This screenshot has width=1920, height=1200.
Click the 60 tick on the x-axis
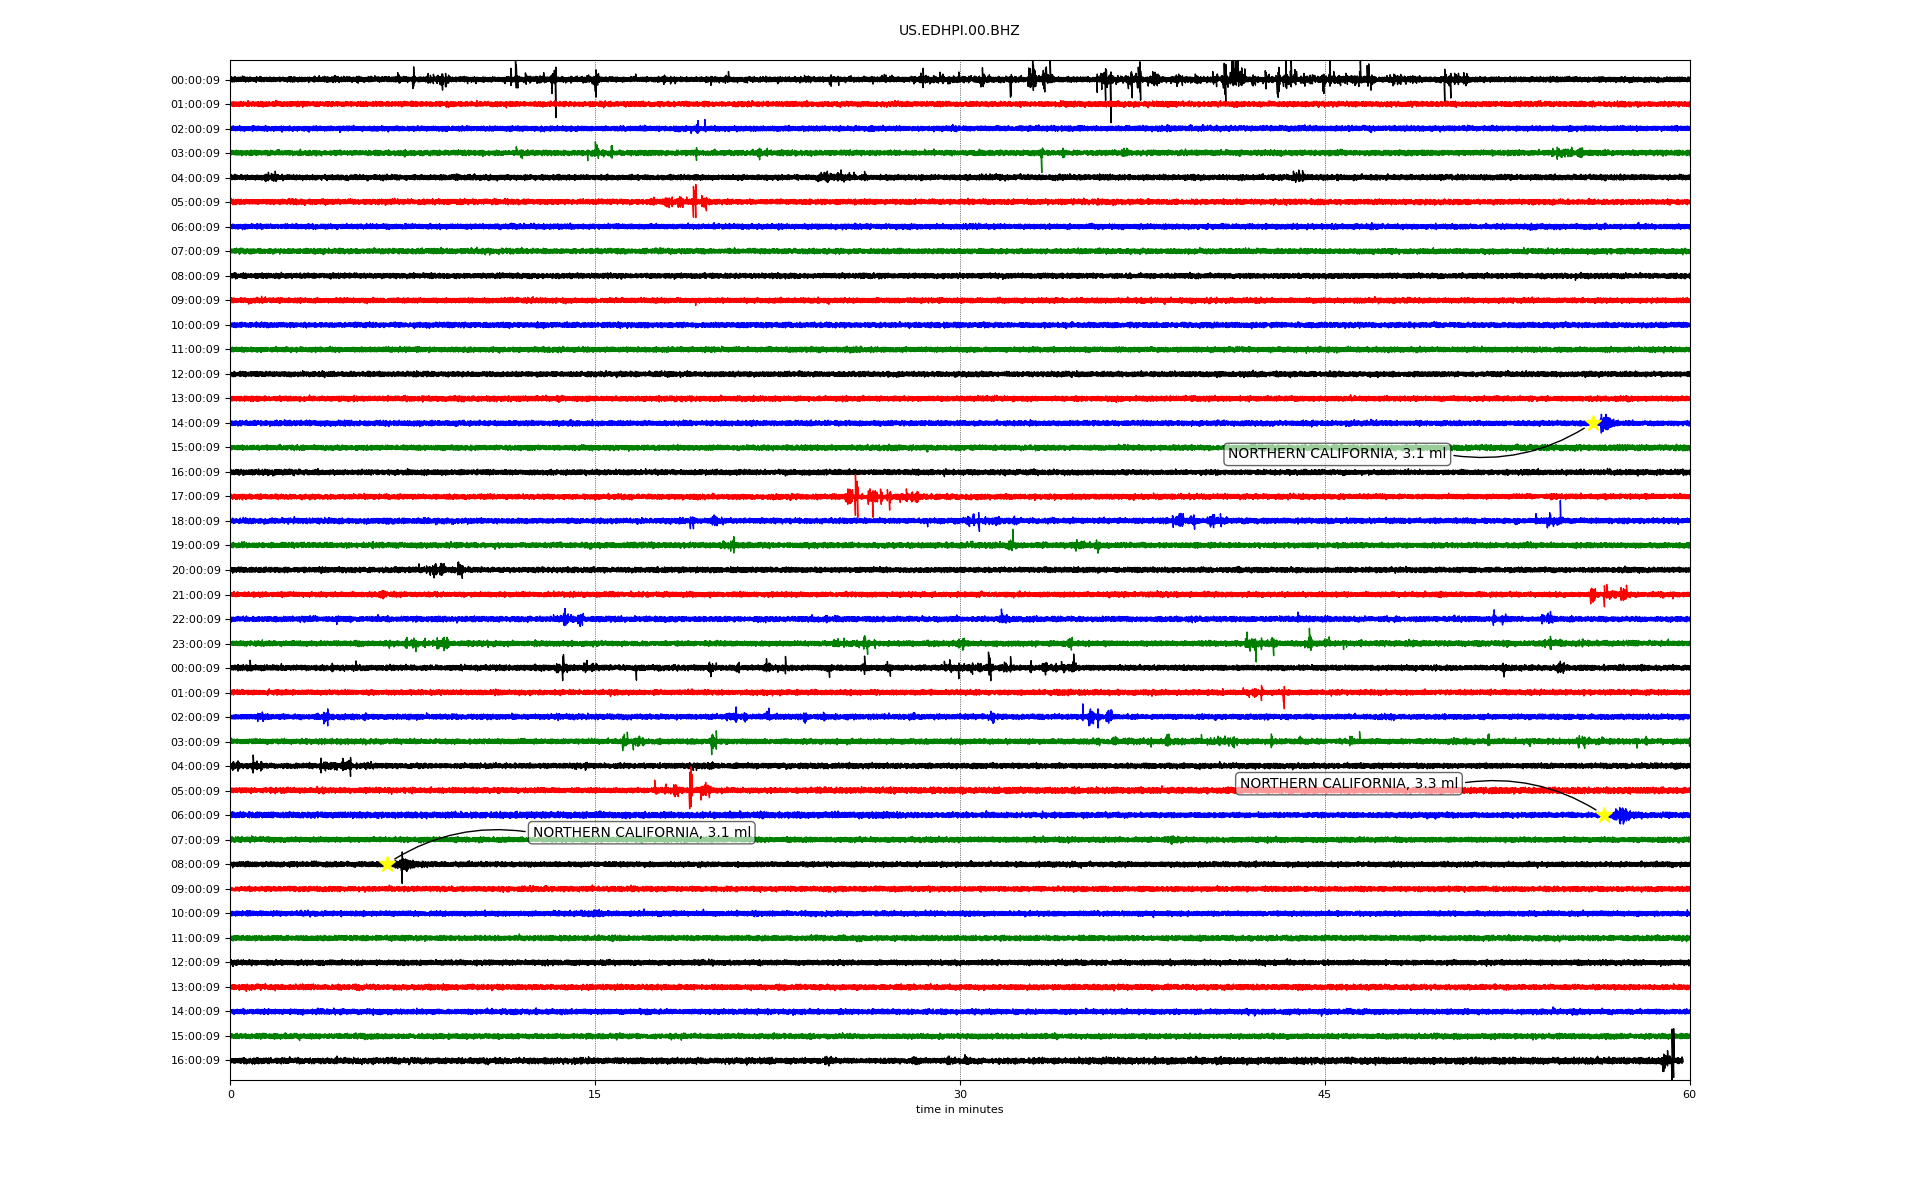pyautogui.click(x=1689, y=1094)
